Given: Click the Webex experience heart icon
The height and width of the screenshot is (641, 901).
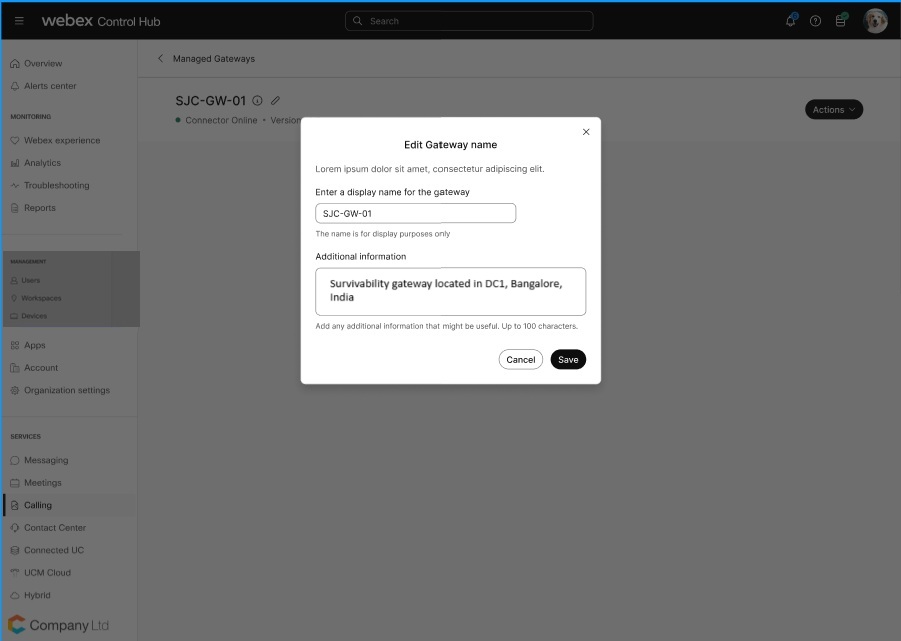Looking at the screenshot, I should click(15, 141).
